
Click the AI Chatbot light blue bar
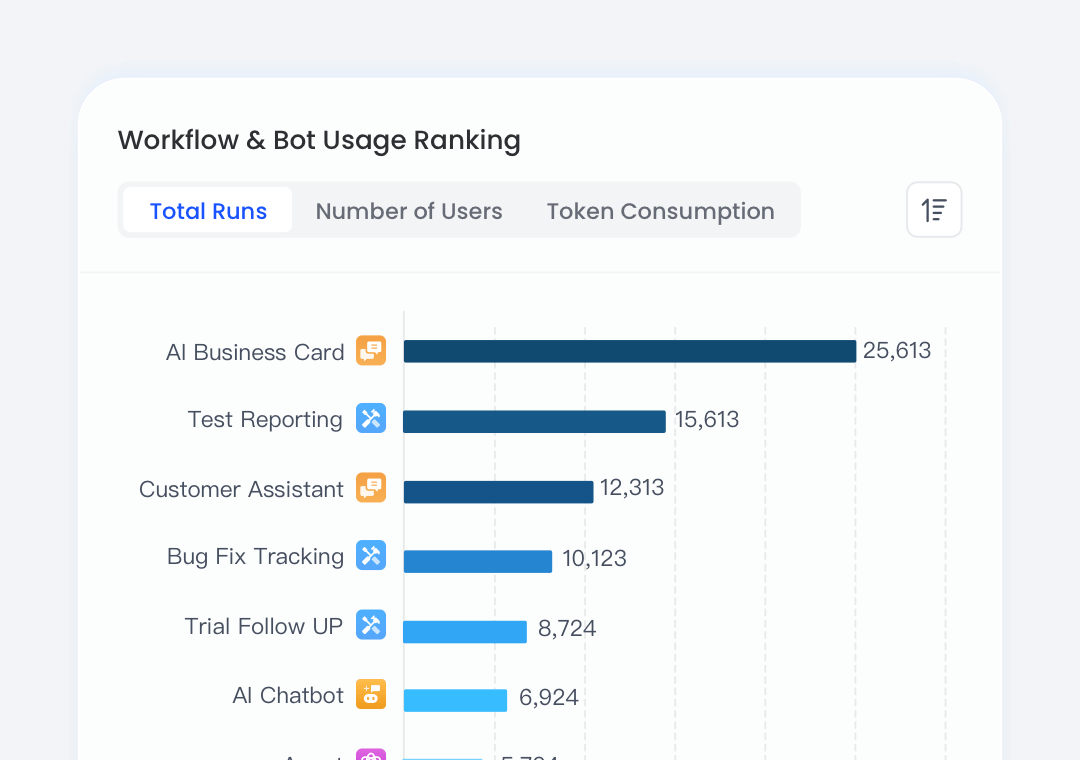click(x=455, y=700)
